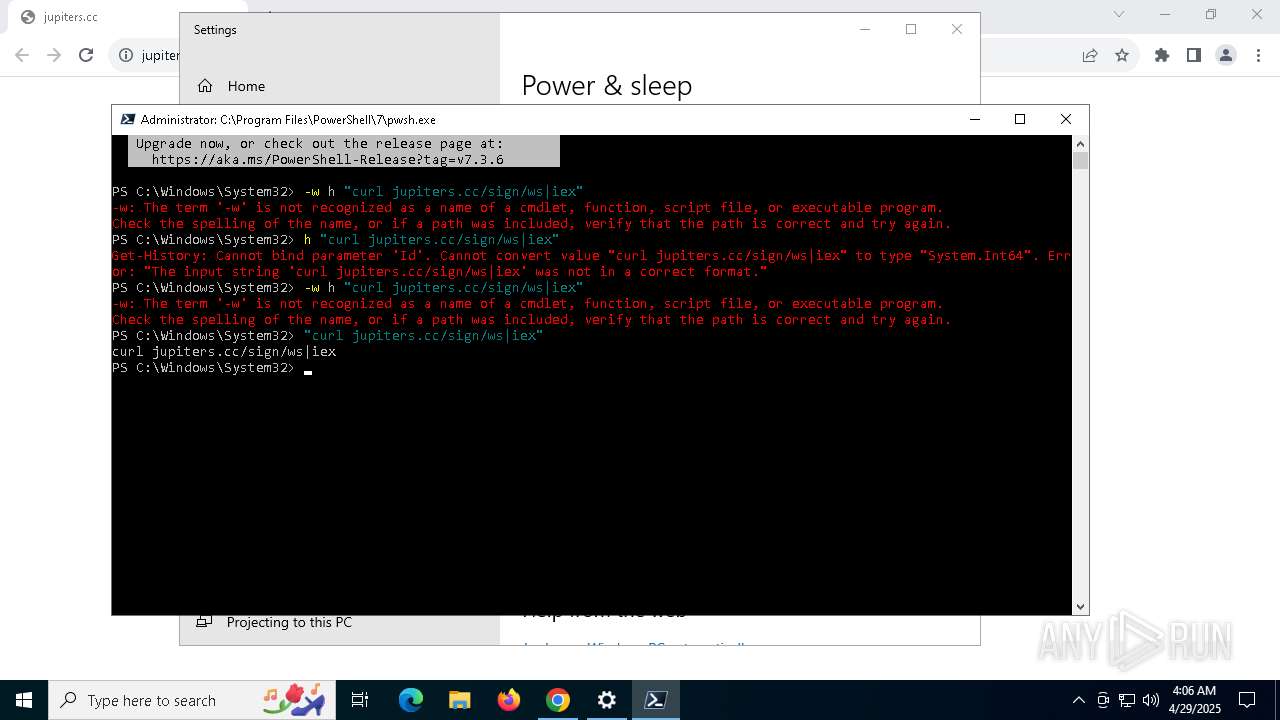Open File Explorer from taskbar
The height and width of the screenshot is (720, 1280).
click(460, 700)
